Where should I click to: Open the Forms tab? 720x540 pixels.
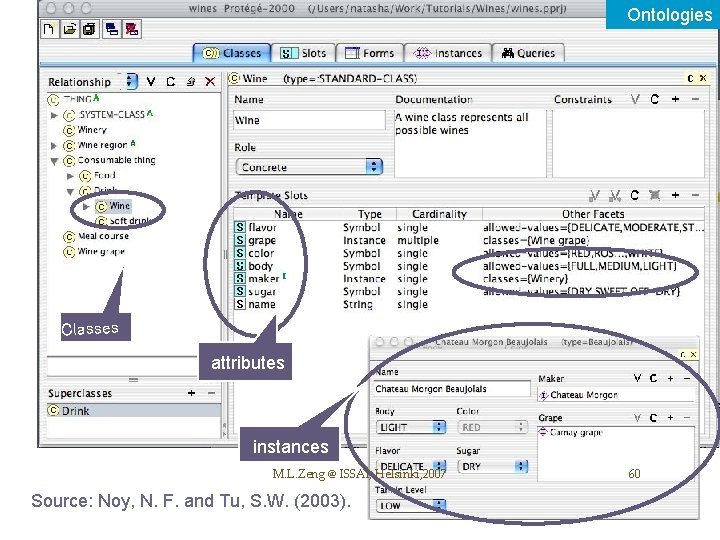370,53
